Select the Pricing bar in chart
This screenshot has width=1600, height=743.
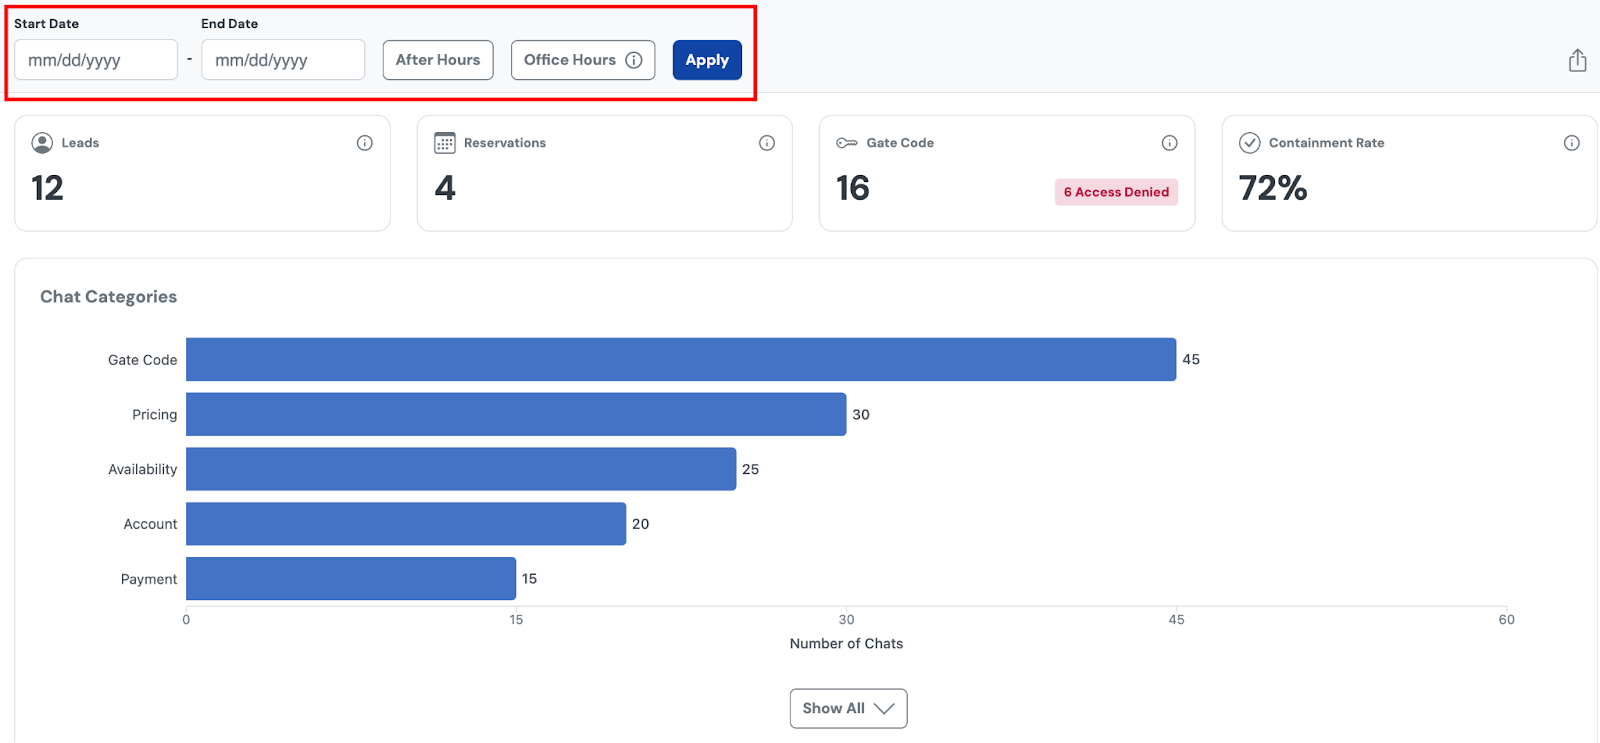tap(515, 414)
